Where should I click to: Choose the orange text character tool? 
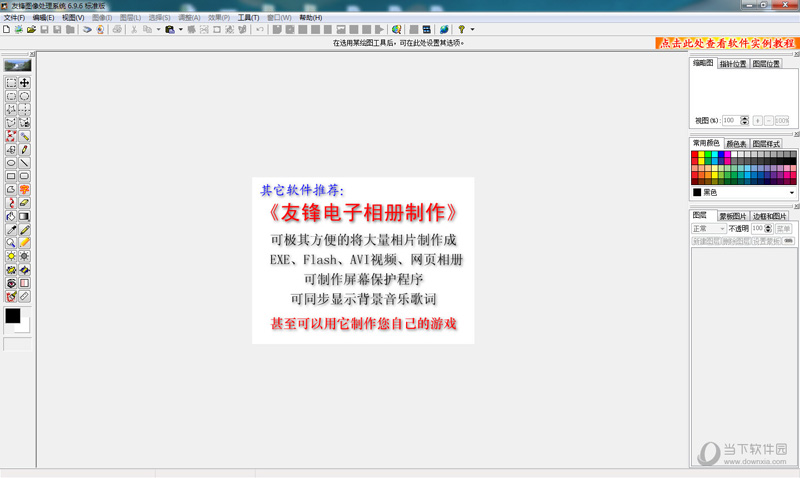point(24,189)
